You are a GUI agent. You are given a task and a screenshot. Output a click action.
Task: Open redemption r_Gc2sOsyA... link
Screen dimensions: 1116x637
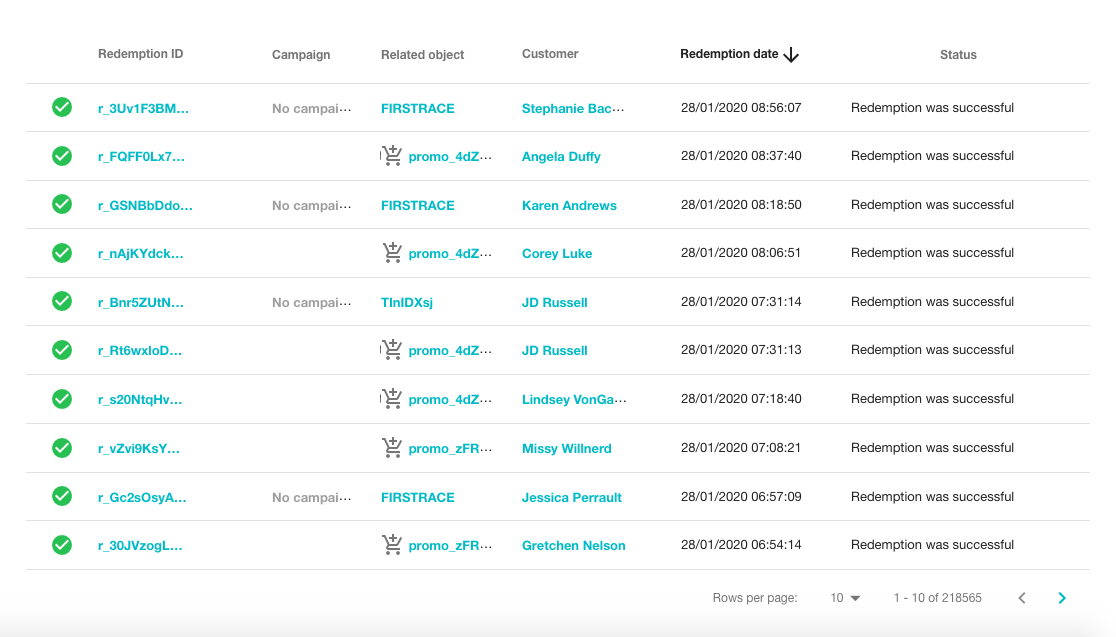click(142, 498)
